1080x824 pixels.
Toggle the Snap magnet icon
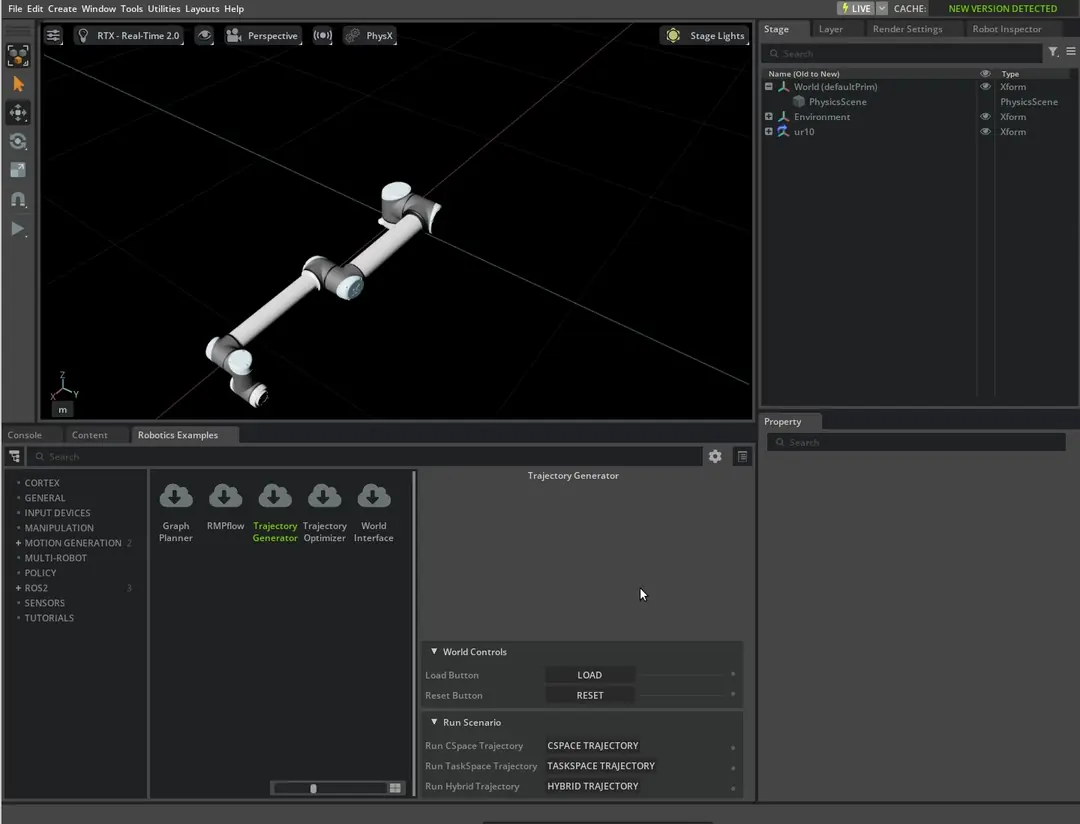(x=18, y=200)
